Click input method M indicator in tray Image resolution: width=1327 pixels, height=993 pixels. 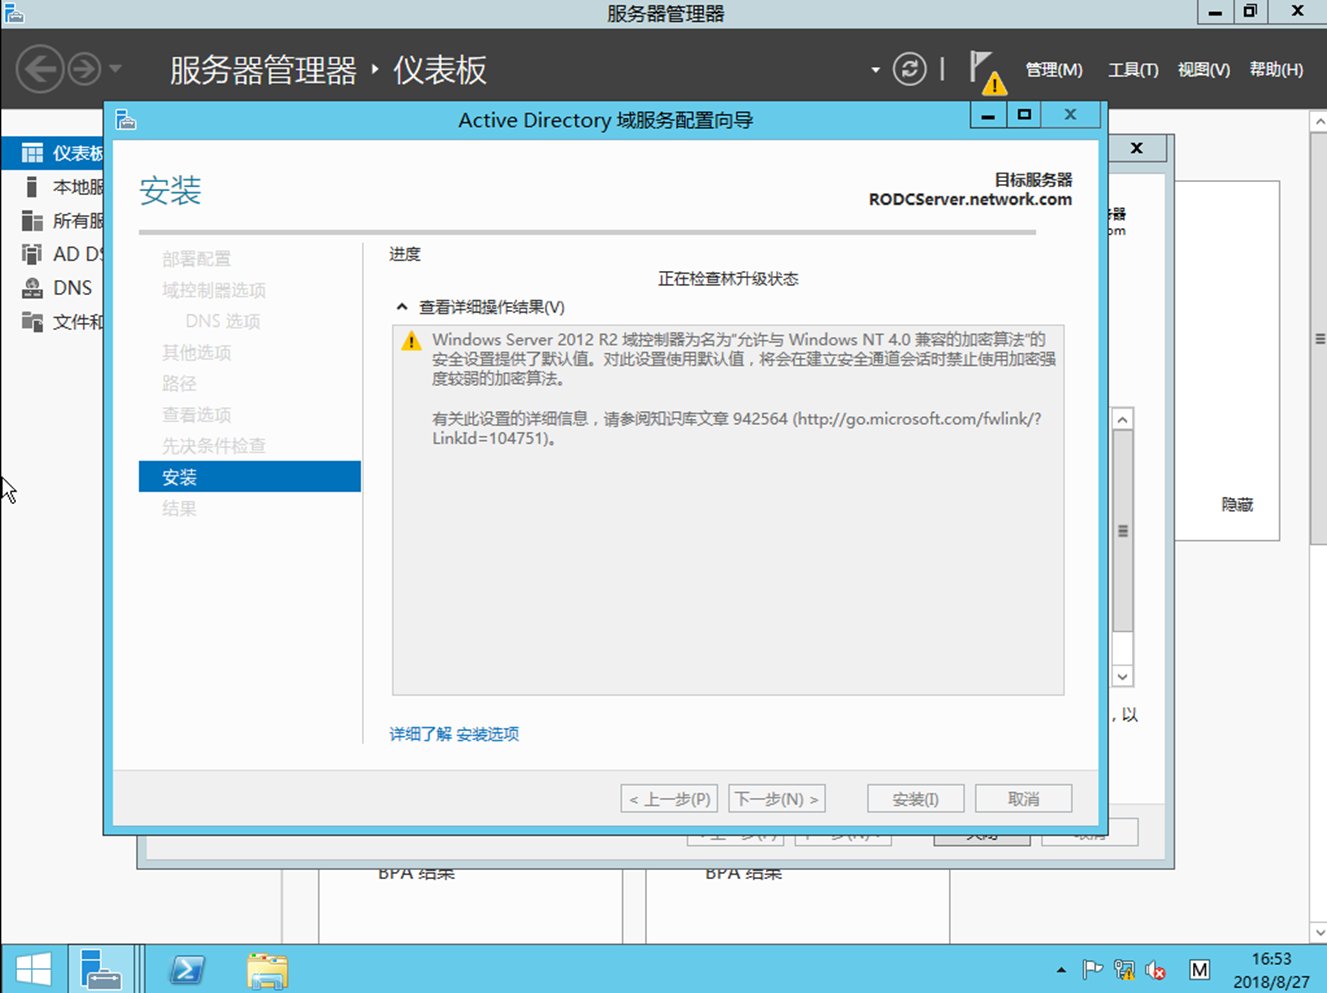(1200, 969)
